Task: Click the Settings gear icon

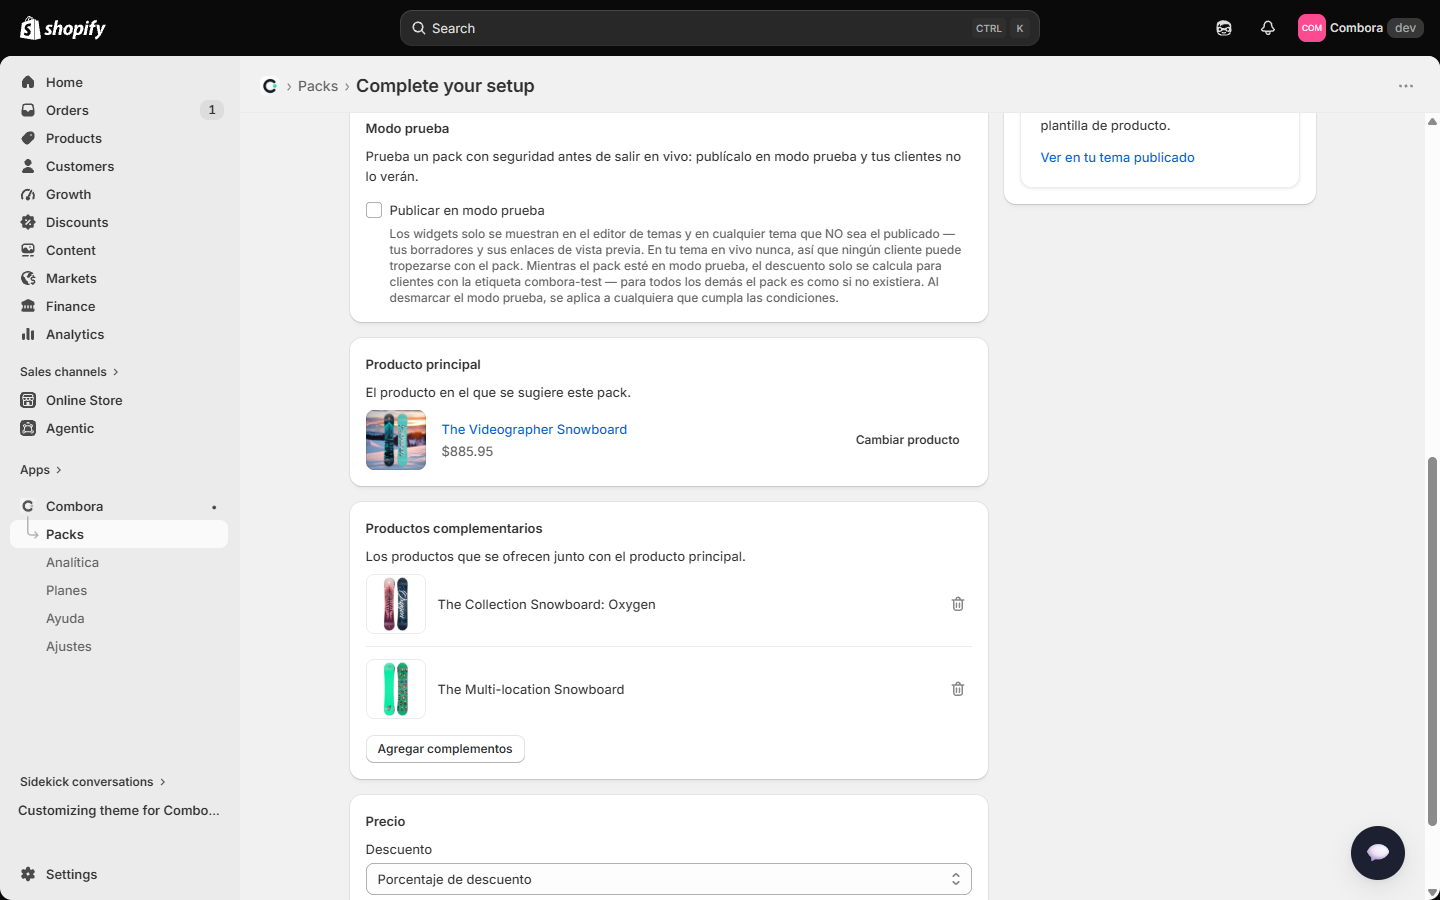Action: pos(28,874)
